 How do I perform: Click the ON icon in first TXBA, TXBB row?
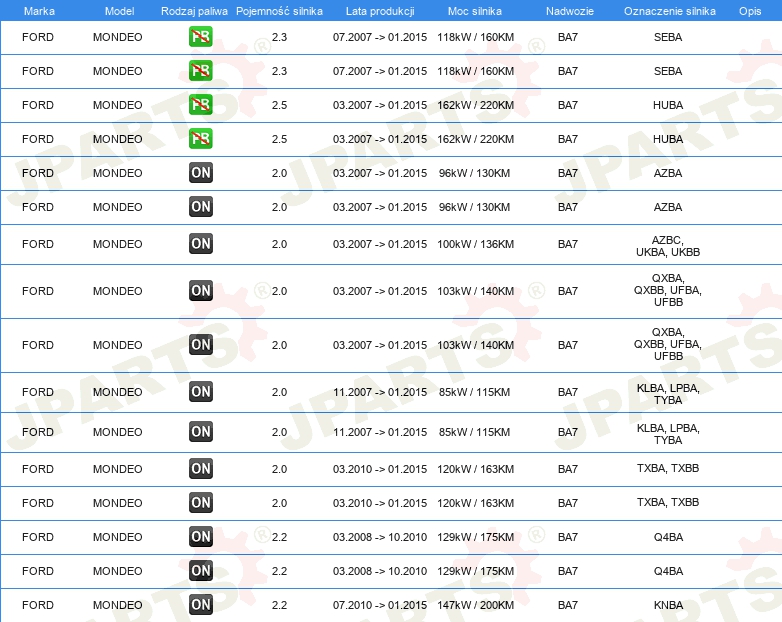[x=200, y=468]
